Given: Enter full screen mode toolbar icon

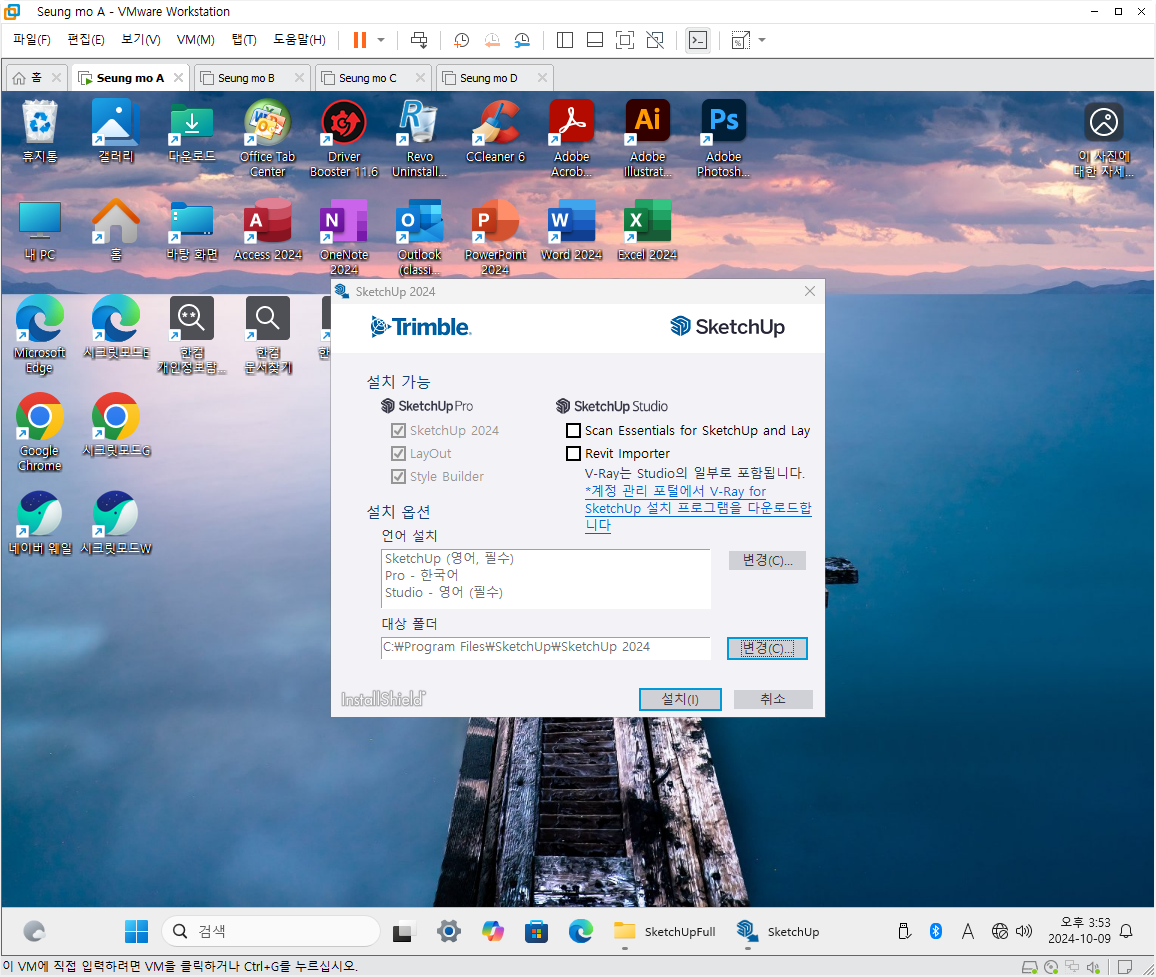Looking at the screenshot, I should (x=624, y=40).
